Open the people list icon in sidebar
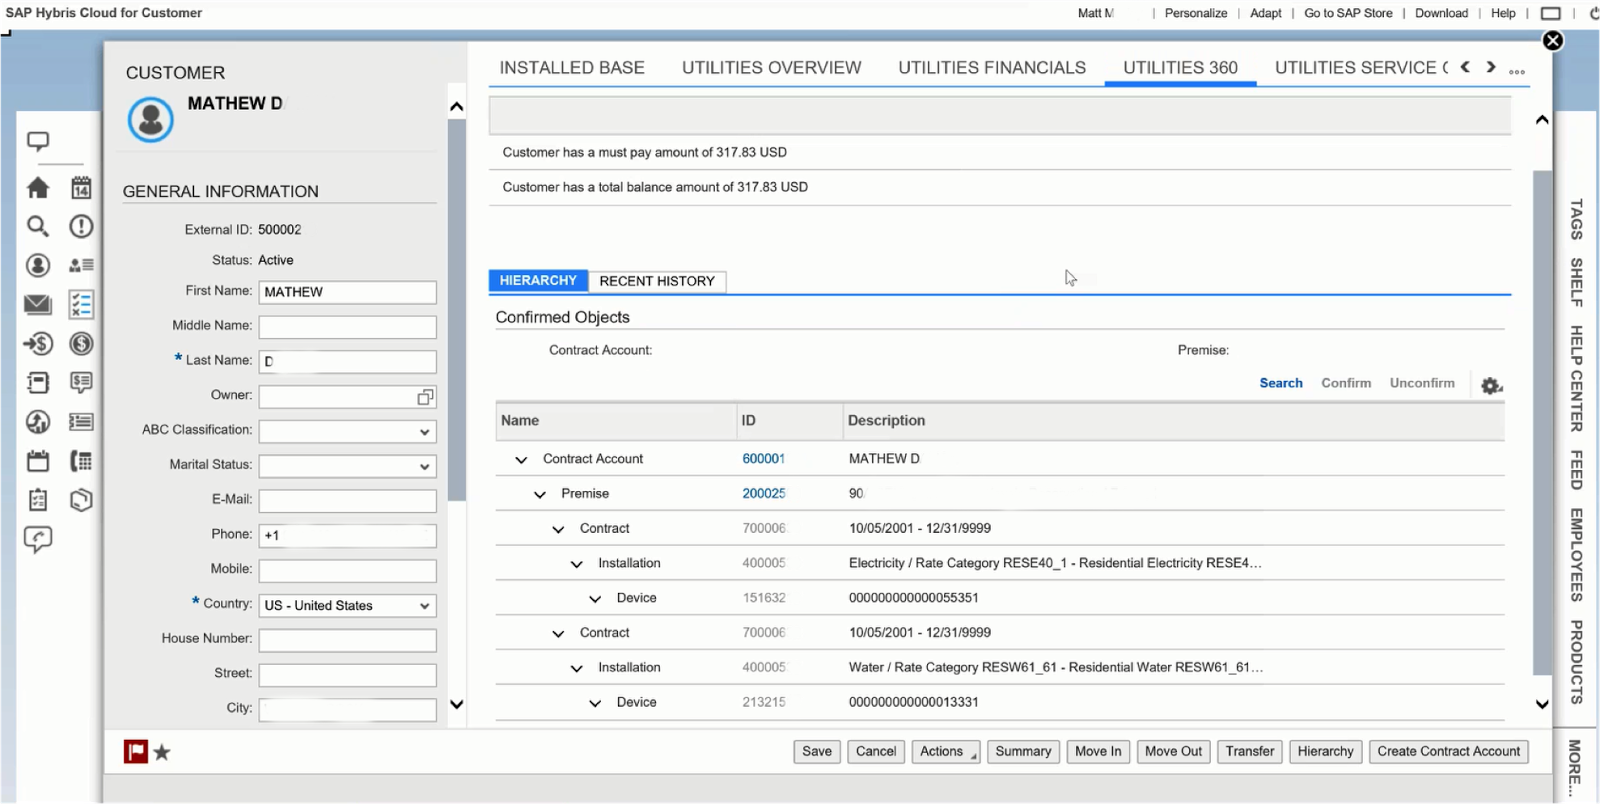Viewport: 1600px width, 804px height. pos(81,265)
